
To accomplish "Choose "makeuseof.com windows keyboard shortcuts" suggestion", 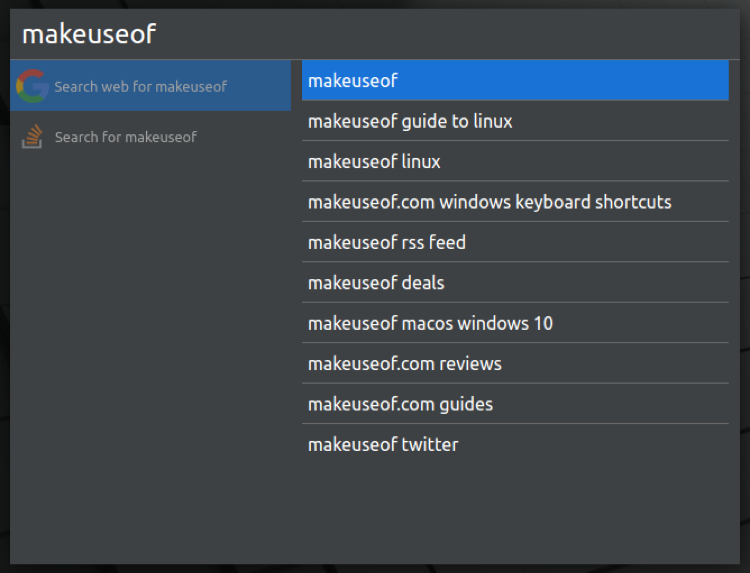I will tap(489, 202).
